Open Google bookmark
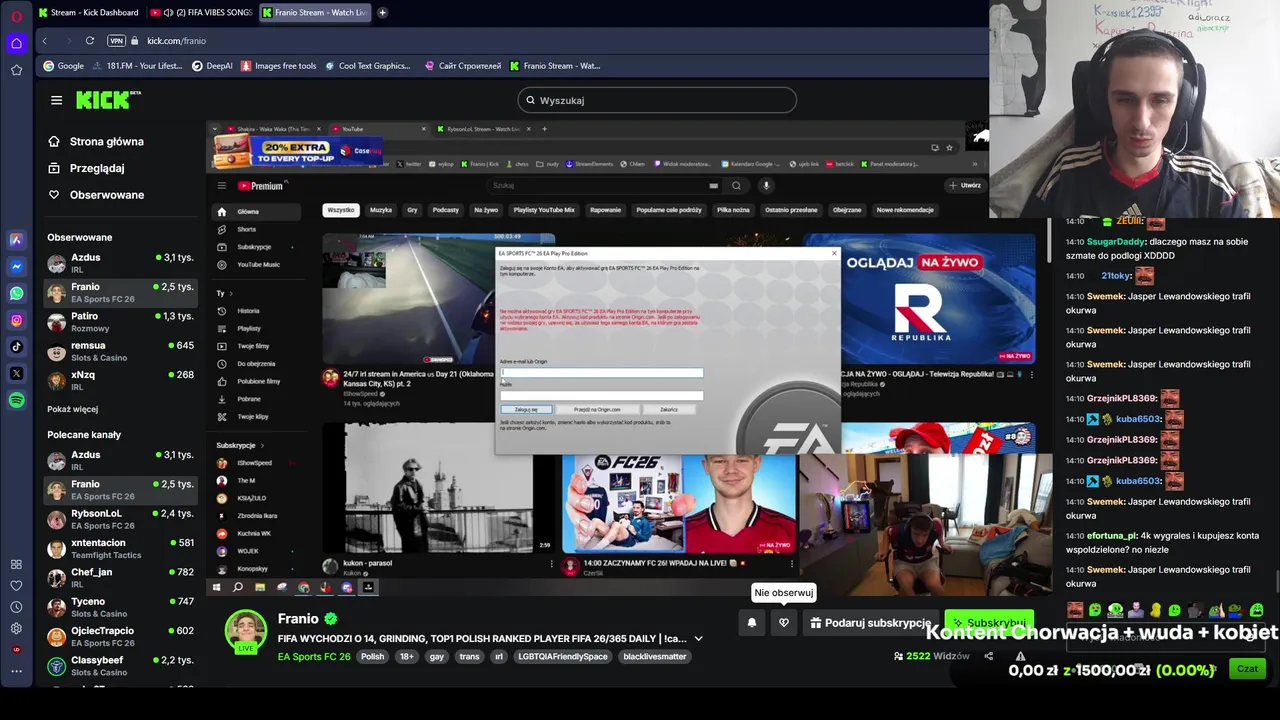The image size is (1280, 720). [x=63, y=66]
